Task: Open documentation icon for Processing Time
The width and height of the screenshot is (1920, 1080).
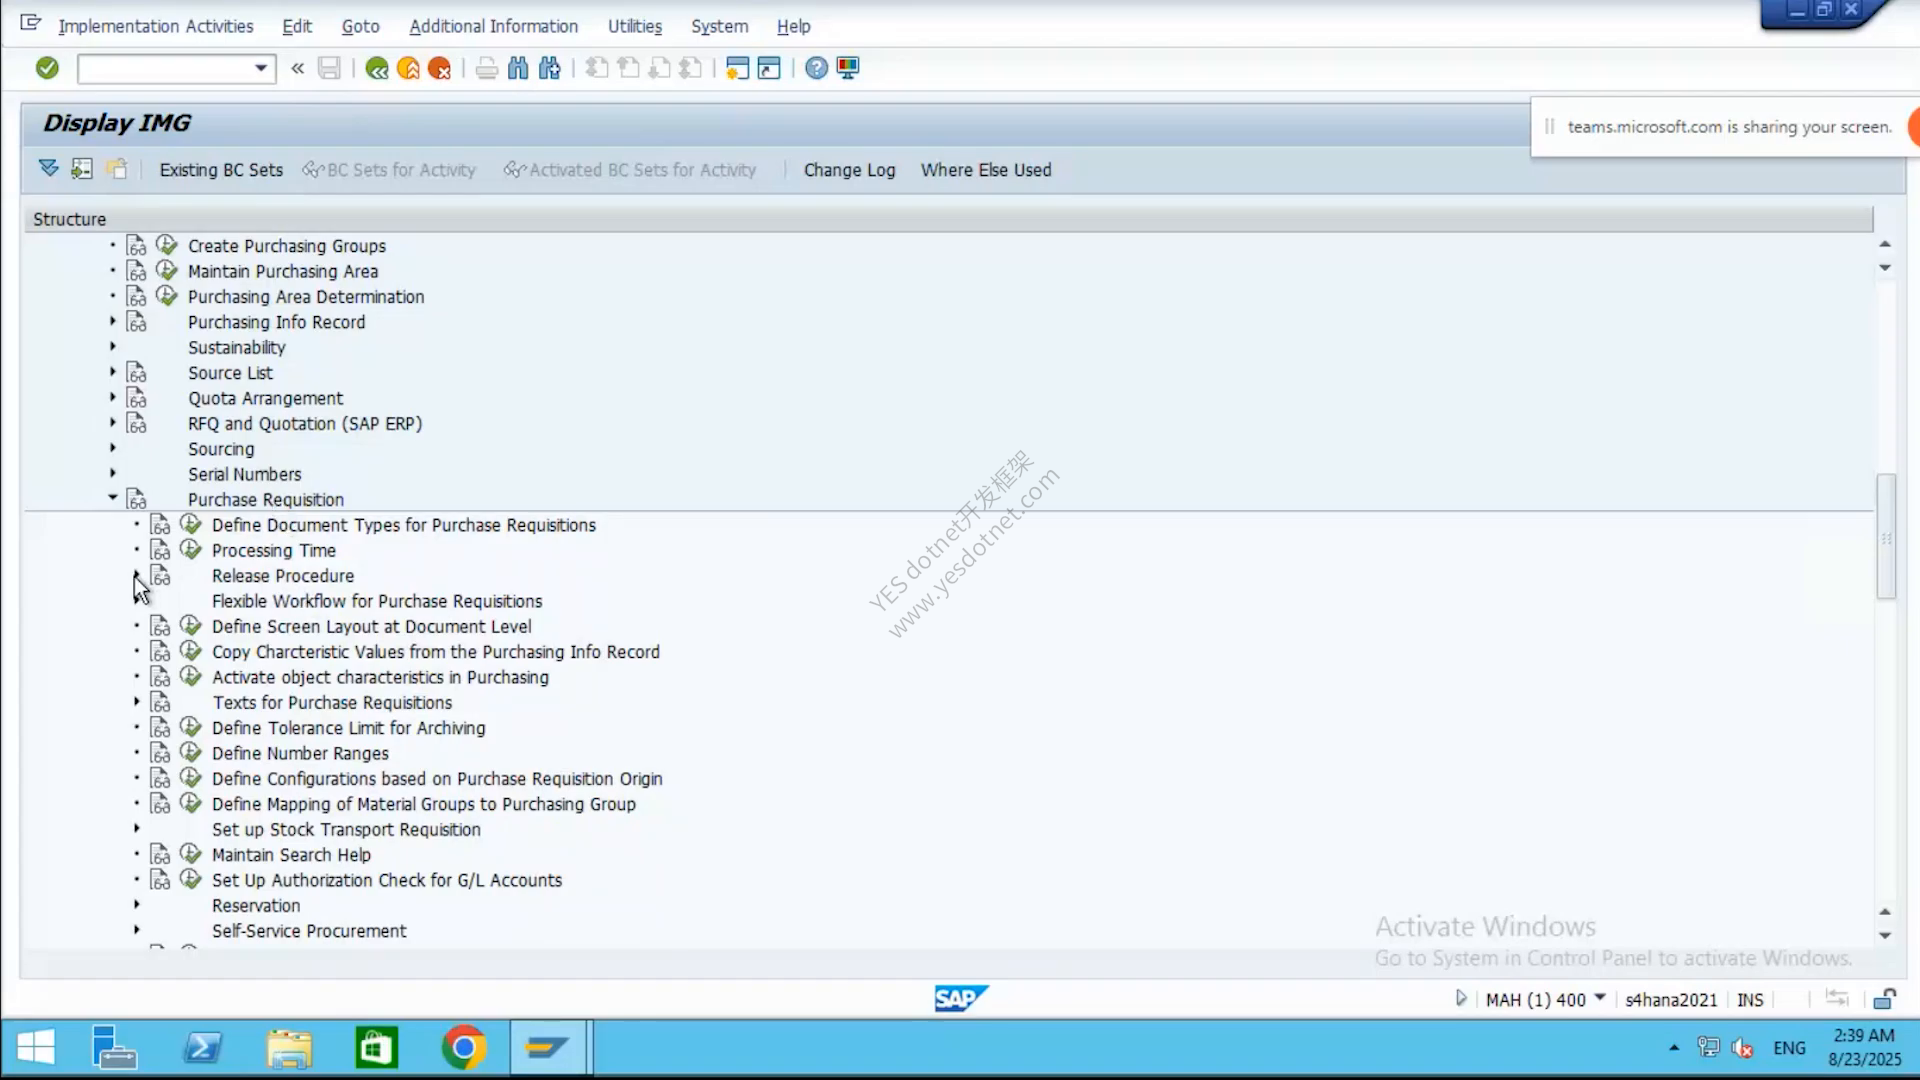Action: point(161,550)
